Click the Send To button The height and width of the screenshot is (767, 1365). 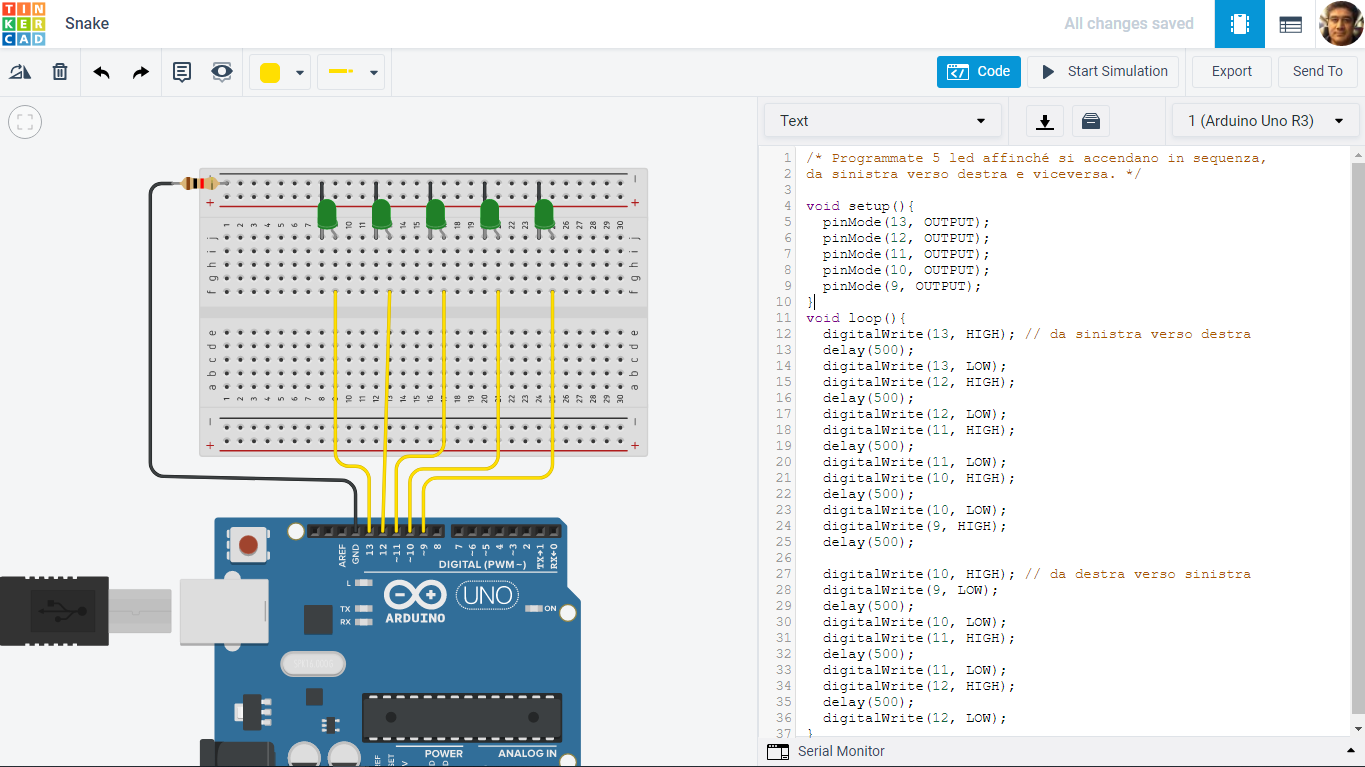tap(1317, 72)
